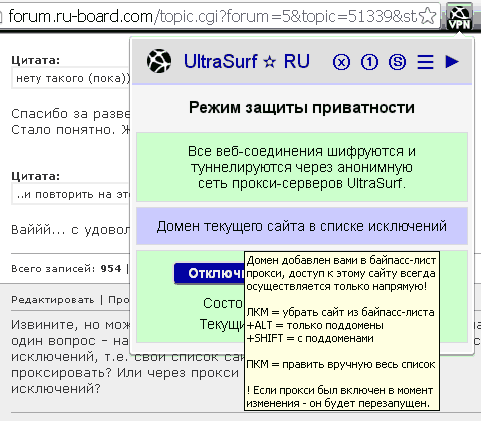
Task: Click the UltraSurf VPN extension icon
Action: pos(460,16)
